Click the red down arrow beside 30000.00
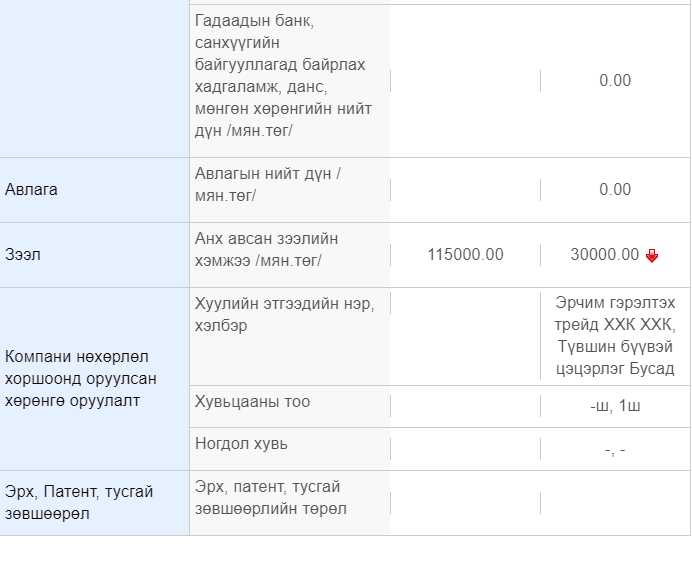This screenshot has height=568, width=692. coord(652,256)
